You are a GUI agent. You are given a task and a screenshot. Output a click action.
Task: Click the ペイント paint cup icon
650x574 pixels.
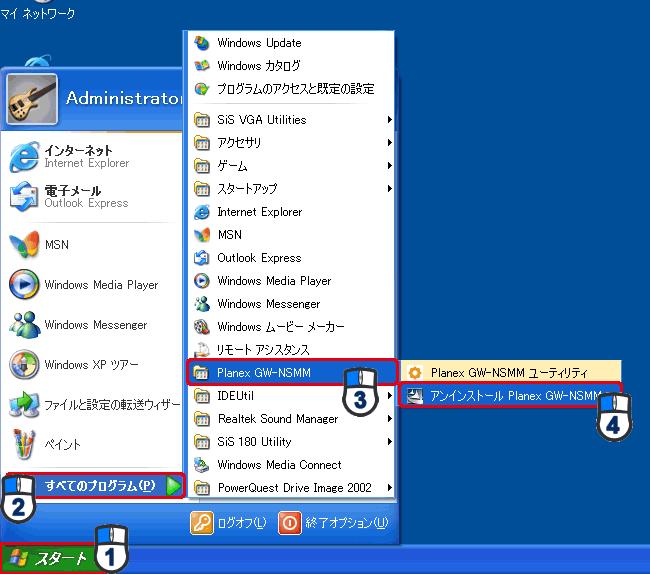(24, 444)
